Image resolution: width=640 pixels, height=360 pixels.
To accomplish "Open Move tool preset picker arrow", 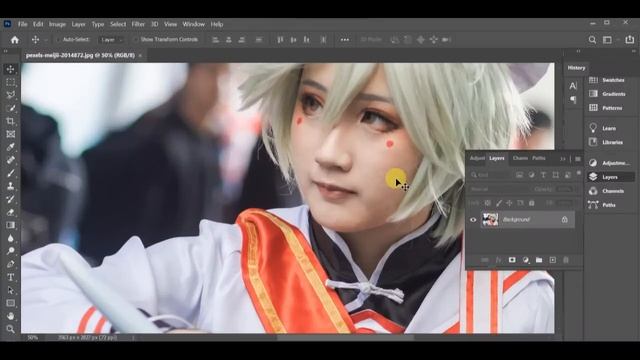I will (x=46, y=40).
